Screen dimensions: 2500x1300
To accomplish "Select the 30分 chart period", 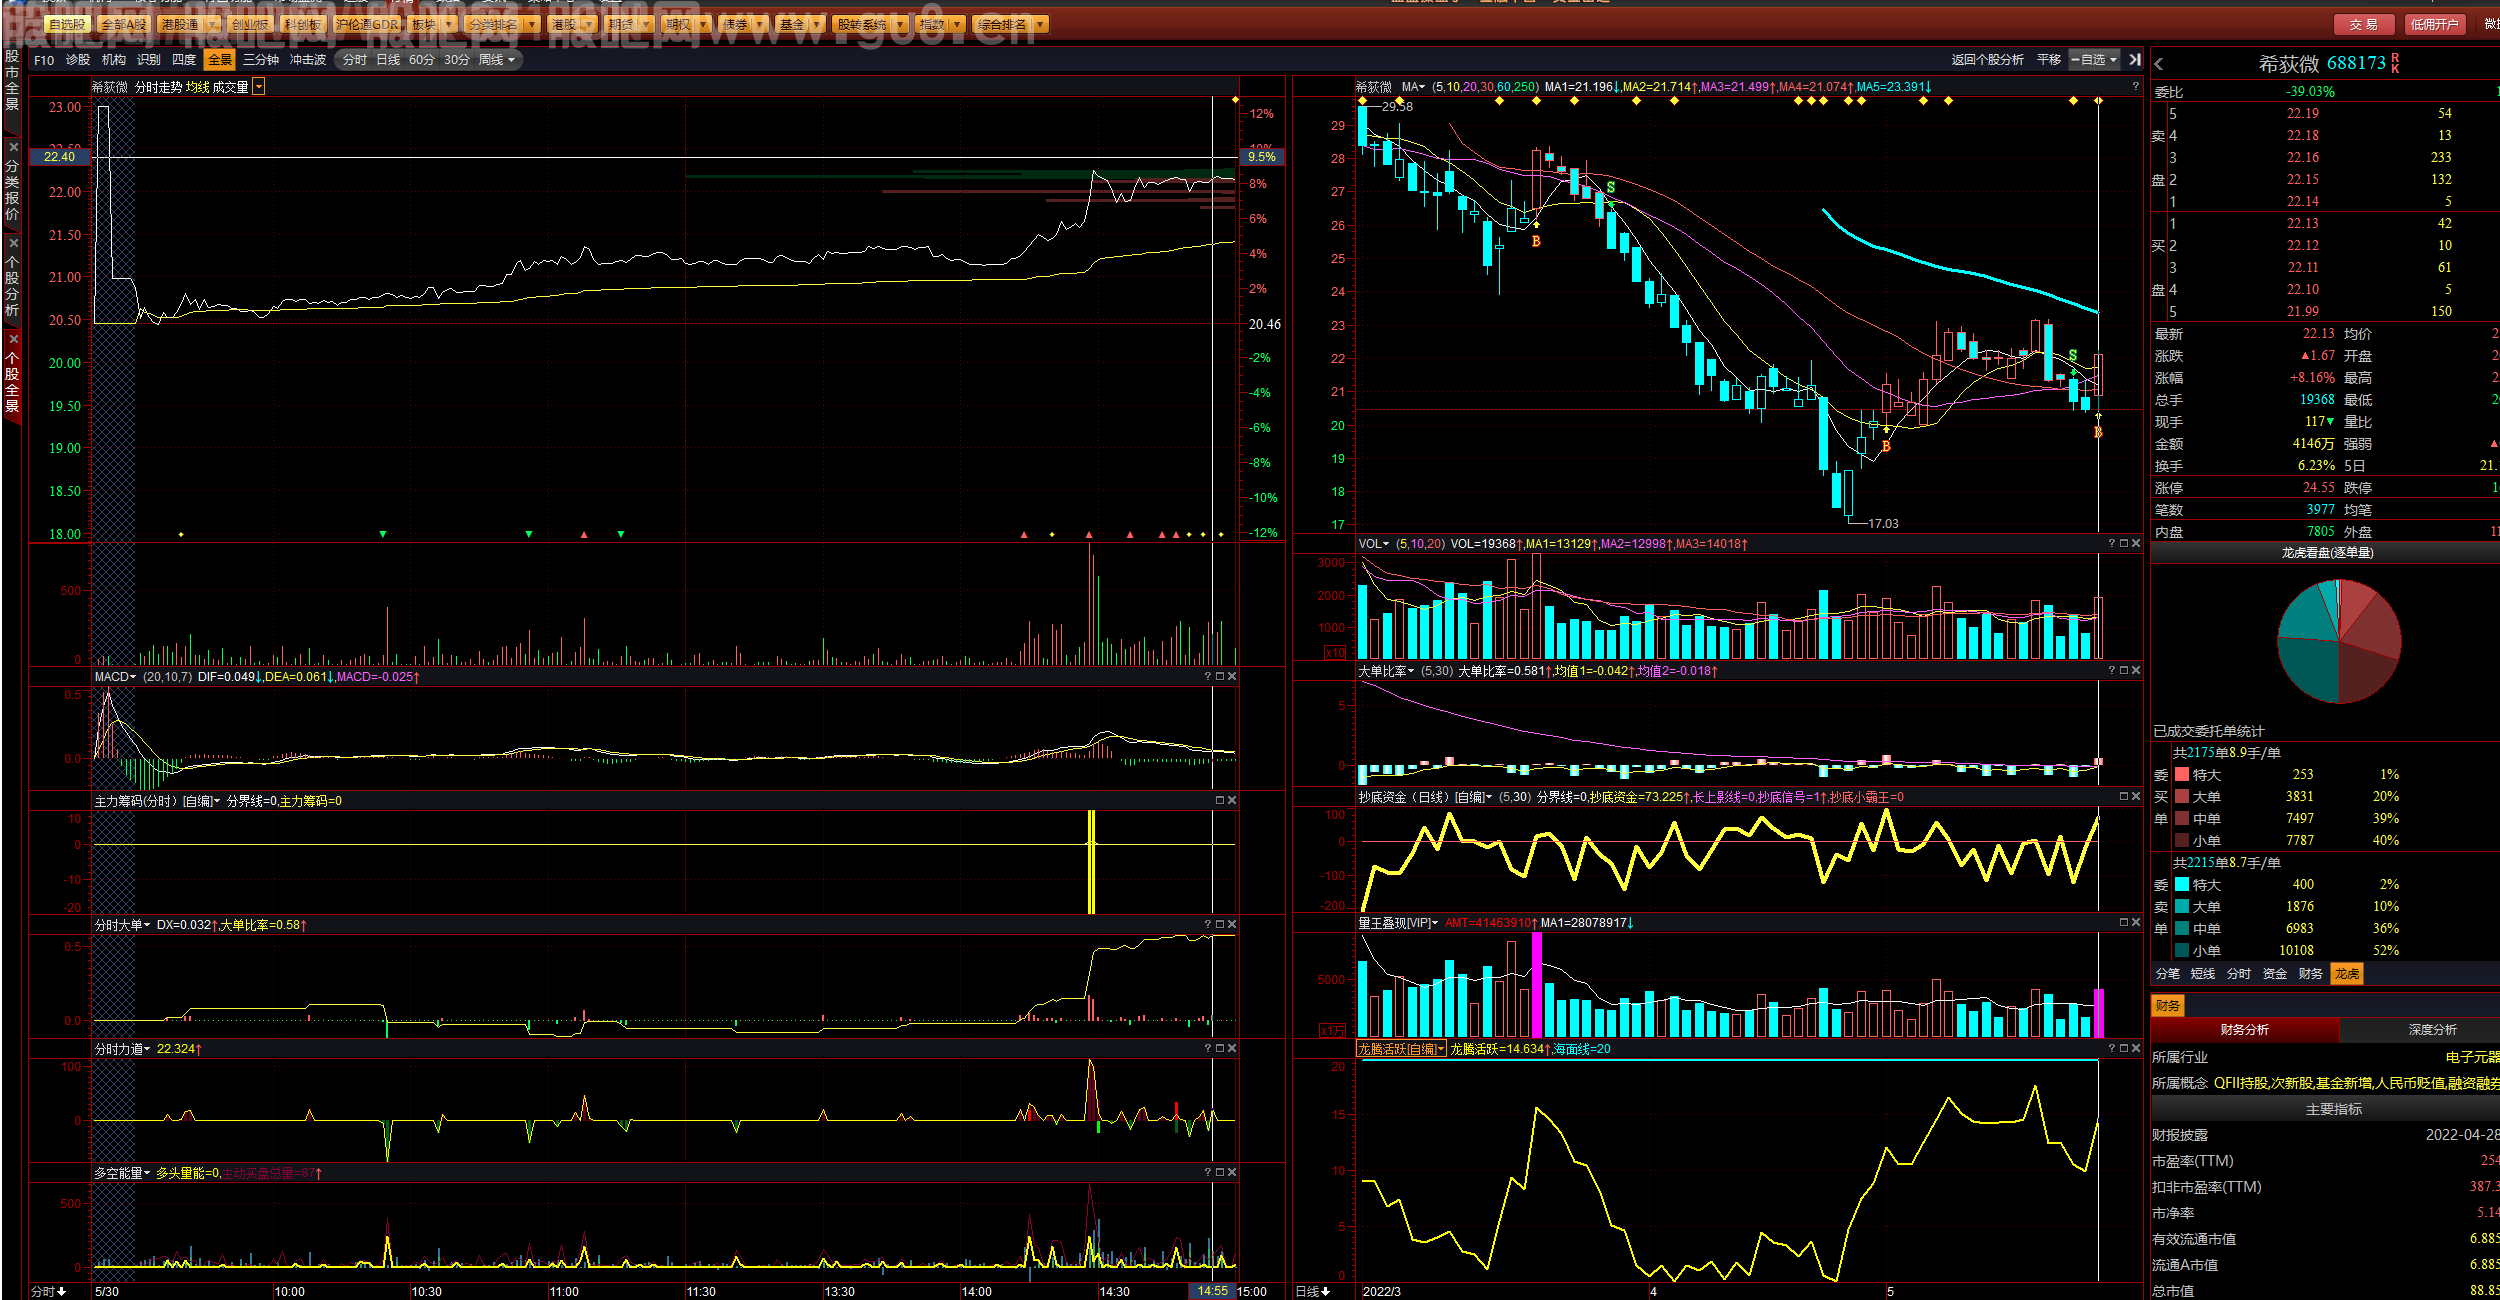I will coord(457,60).
